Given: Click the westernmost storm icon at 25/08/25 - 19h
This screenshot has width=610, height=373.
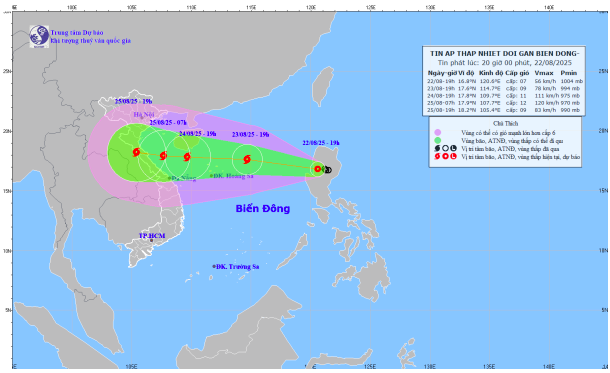Looking at the screenshot, I should pos(136,152).
